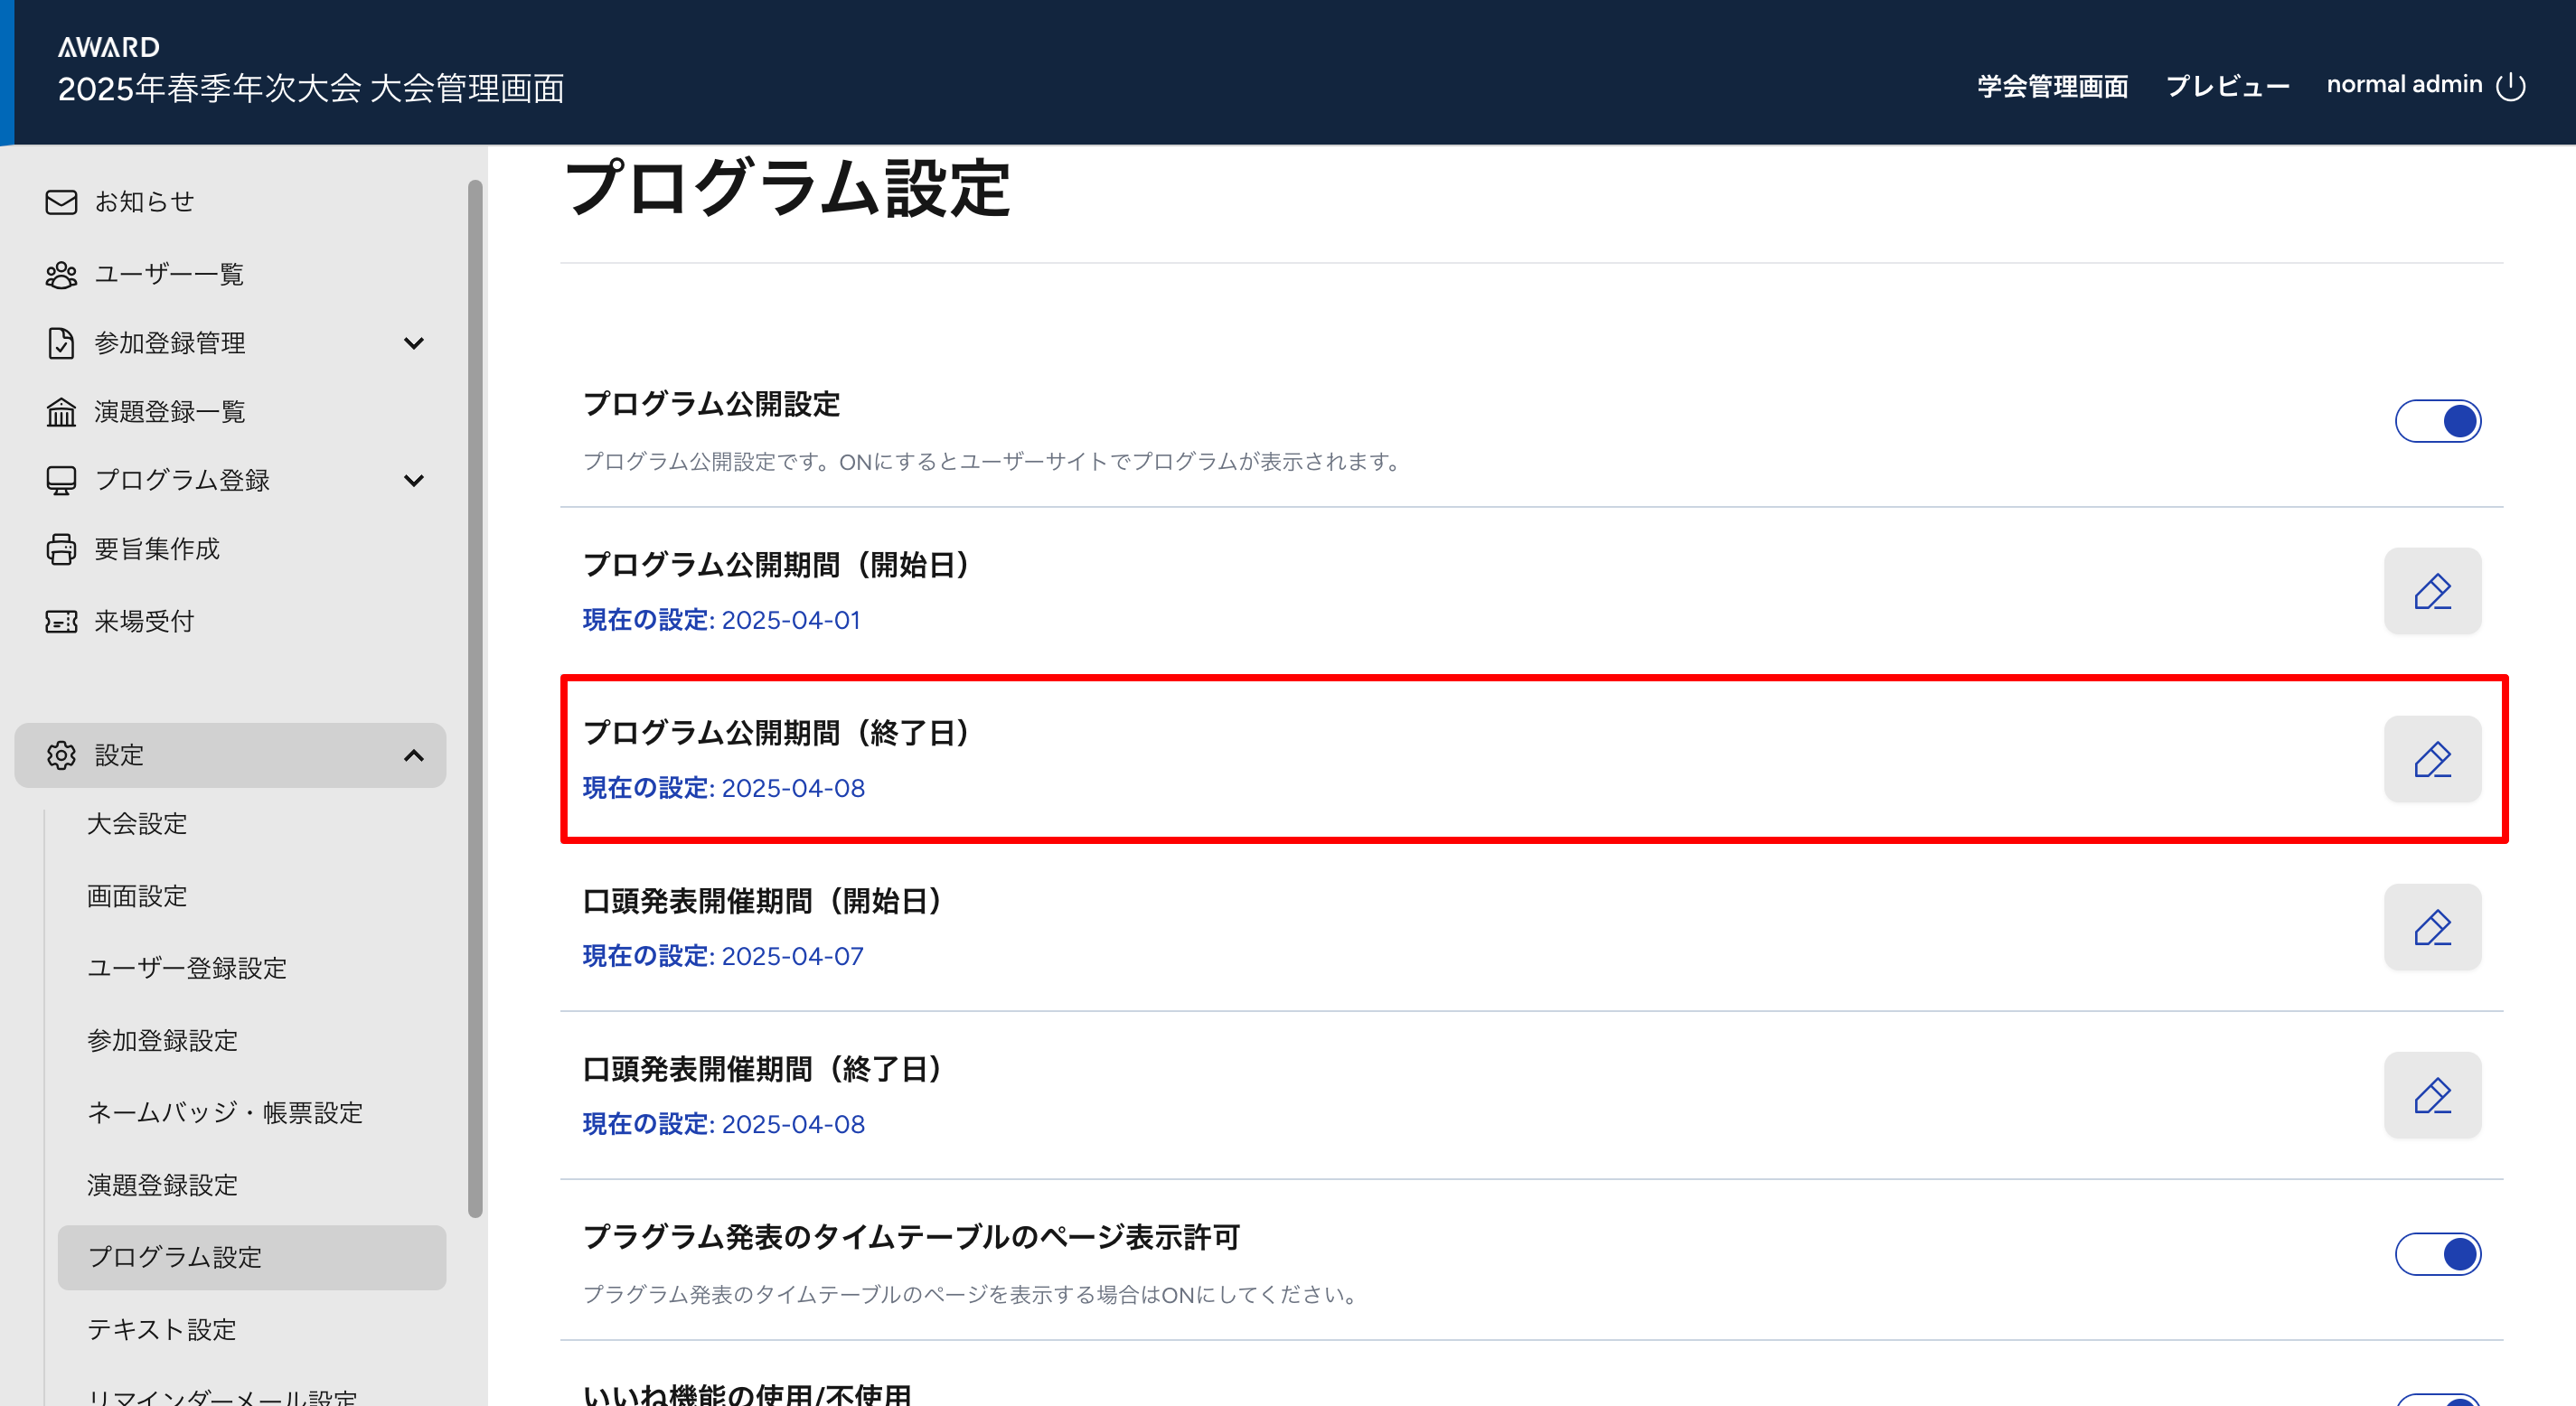Image resolution: width=2576 pixels, height=1406 pixels.
Task: Click the ticket icon beside 来場受付
Action: tap(61, 622)
